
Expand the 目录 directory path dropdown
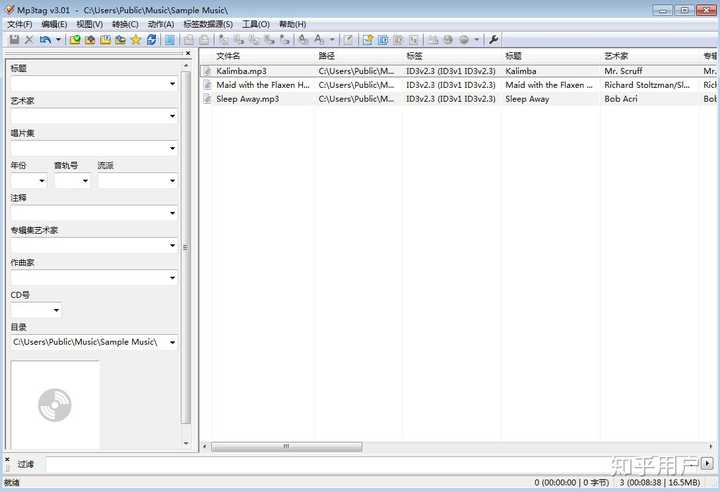(x=172, y=342)
